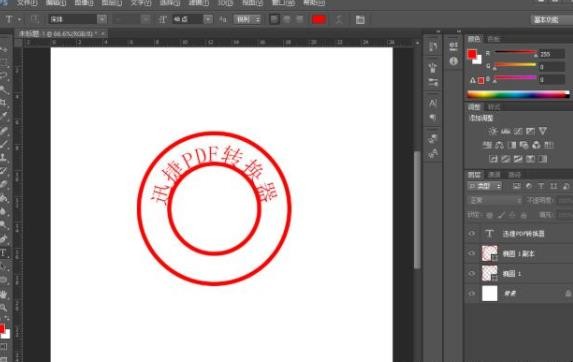The width and height of the screenshot is (573, 362).
Task: Hide the 迅捷PDF转换器 text layer
Action: pos(472,233)
